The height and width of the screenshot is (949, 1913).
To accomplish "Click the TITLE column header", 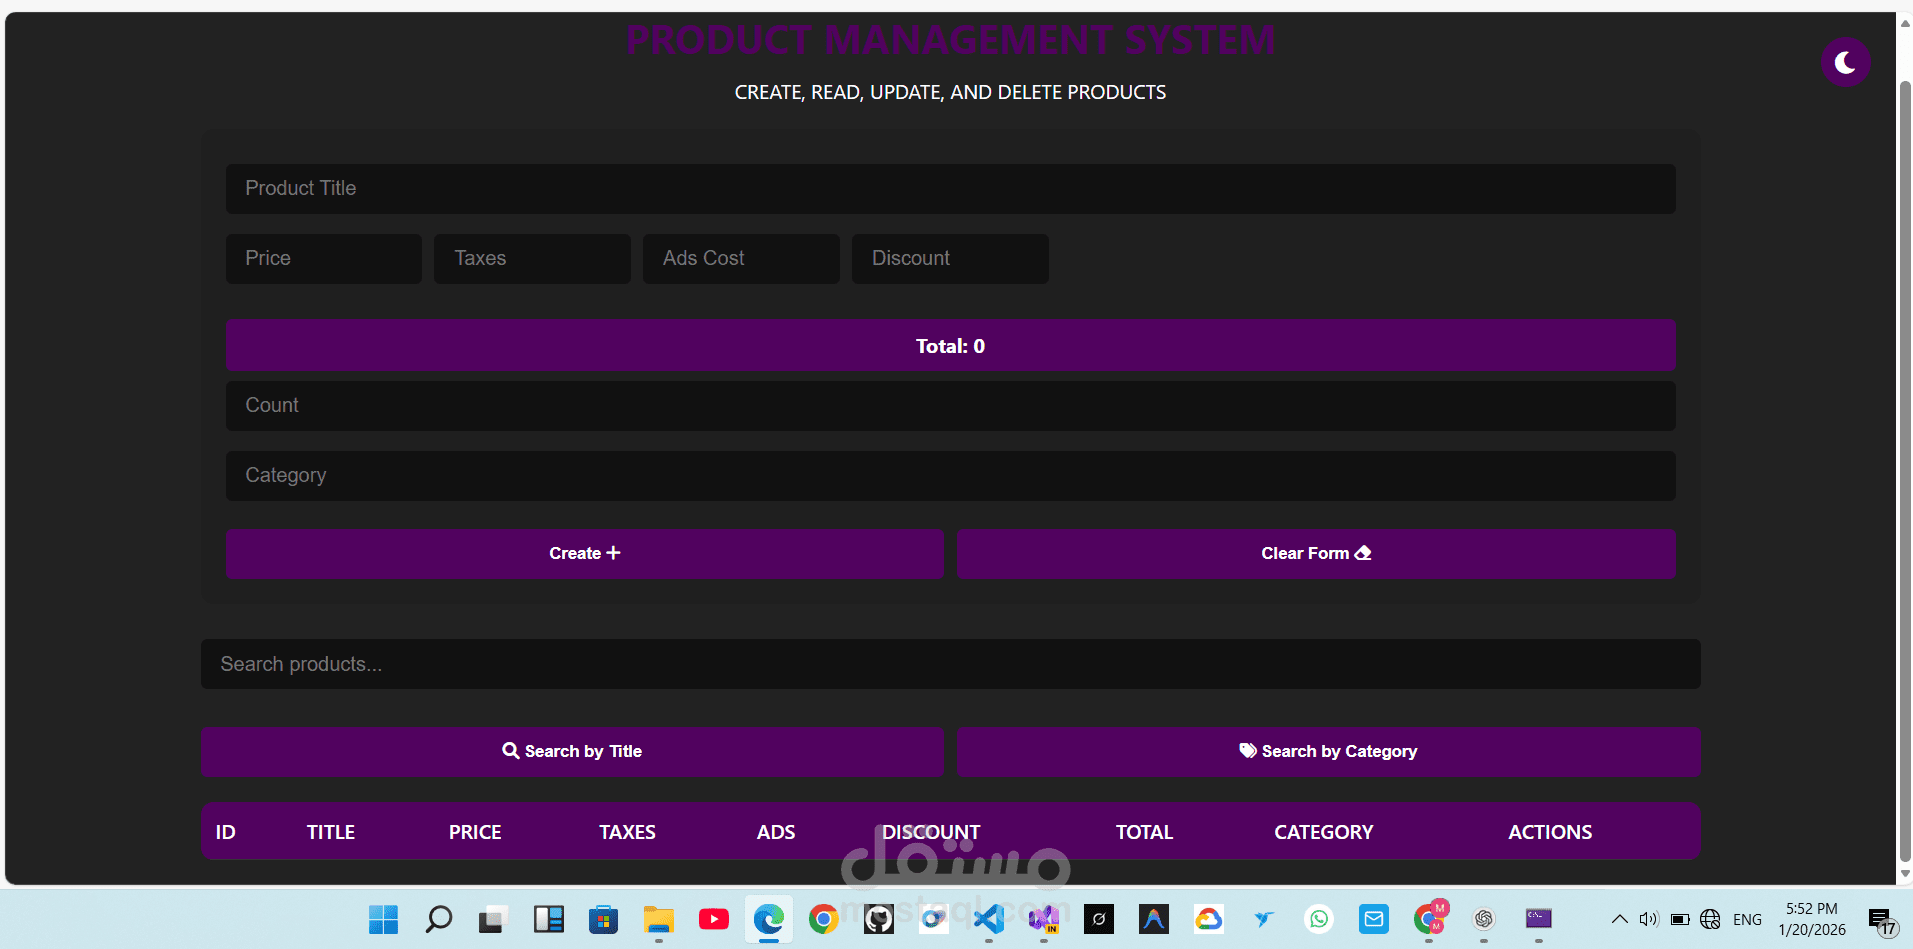I will pyautogui.click(x=331, y=832).
